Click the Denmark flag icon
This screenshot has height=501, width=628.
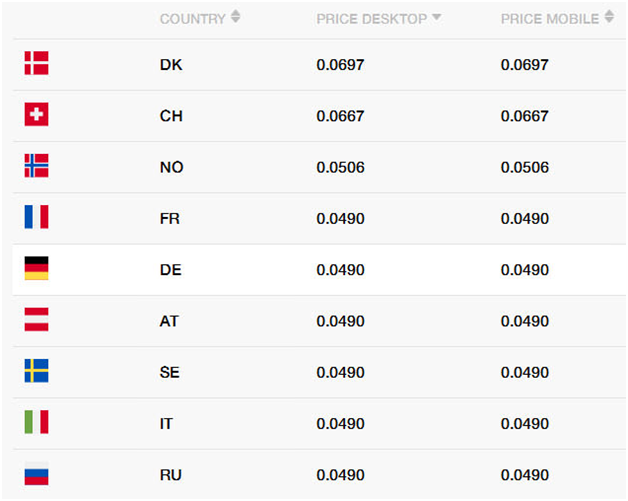tap(36, 63)
